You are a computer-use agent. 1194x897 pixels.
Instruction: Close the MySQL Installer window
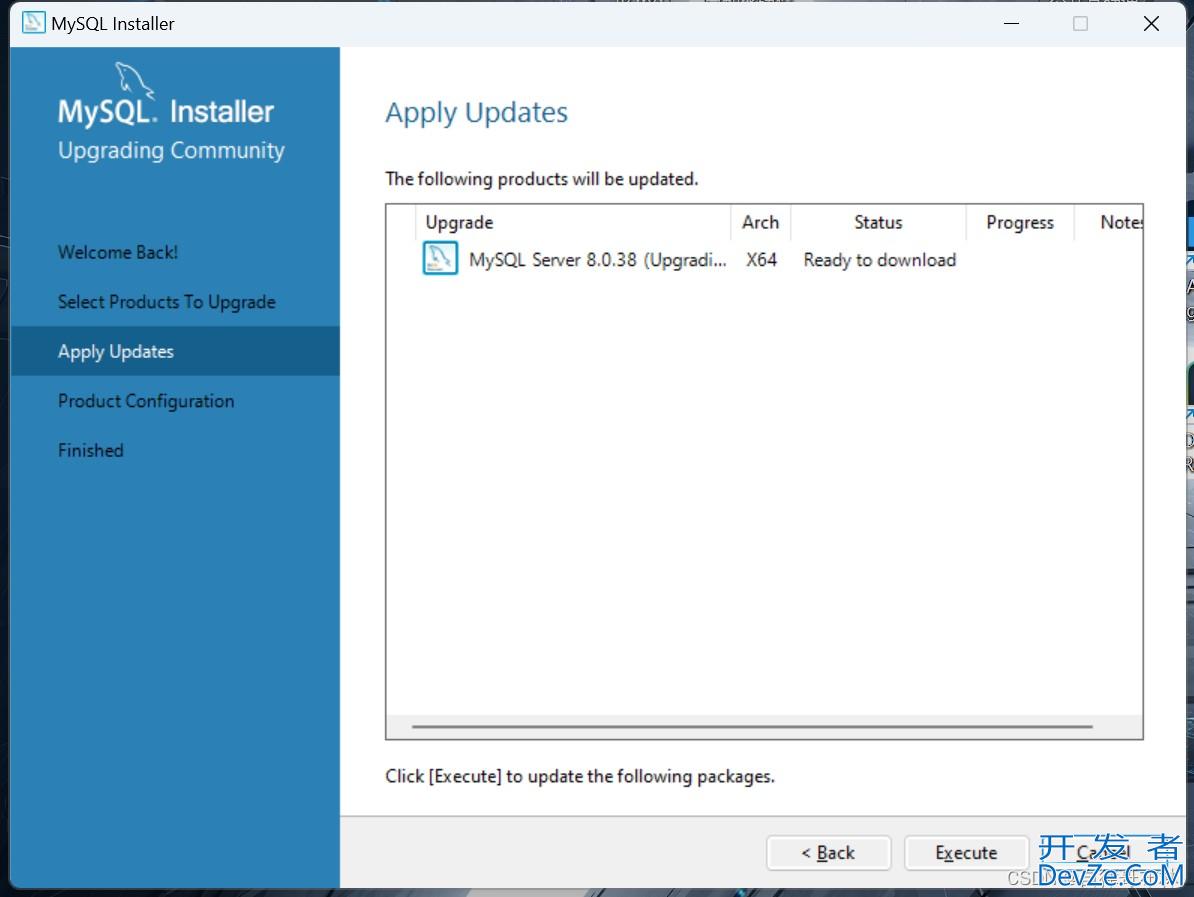(x=1151, y=23)
